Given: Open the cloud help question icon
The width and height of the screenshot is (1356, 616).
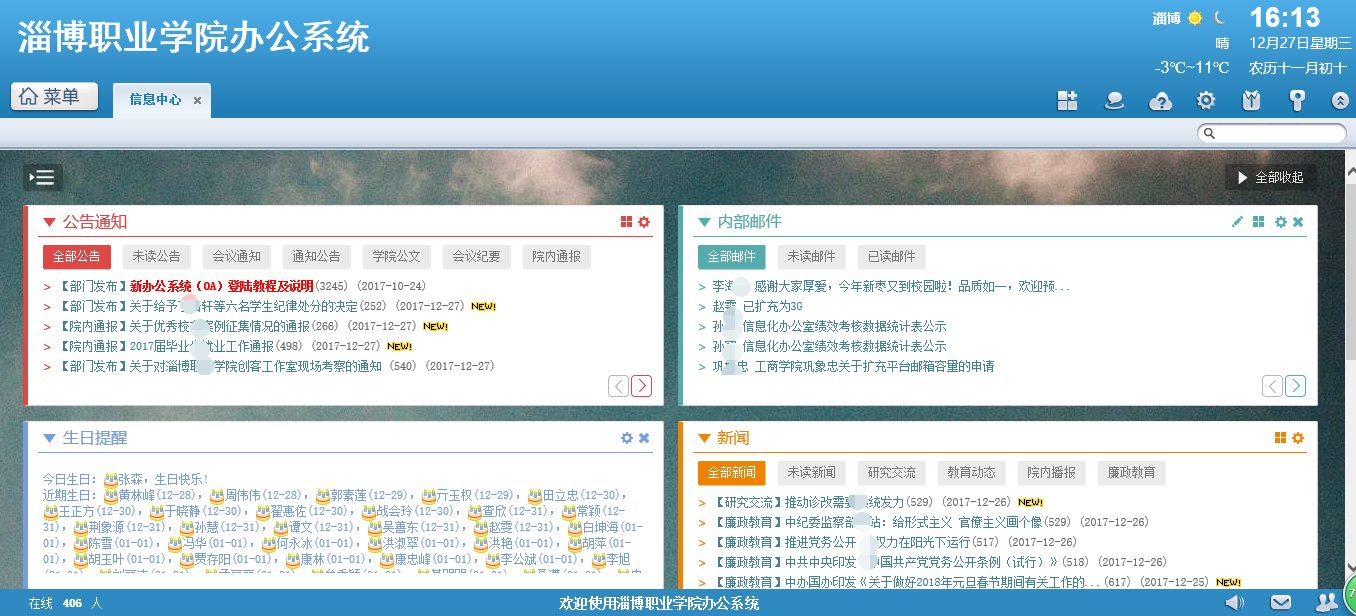Looking at the screenshot, I should point(1160,100).
